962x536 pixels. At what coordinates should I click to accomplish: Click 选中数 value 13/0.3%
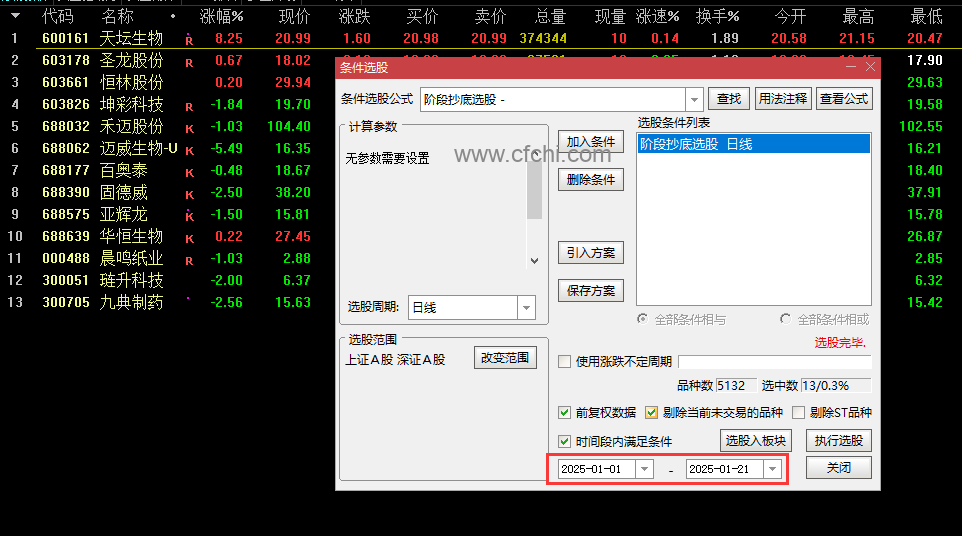(836, 386)
